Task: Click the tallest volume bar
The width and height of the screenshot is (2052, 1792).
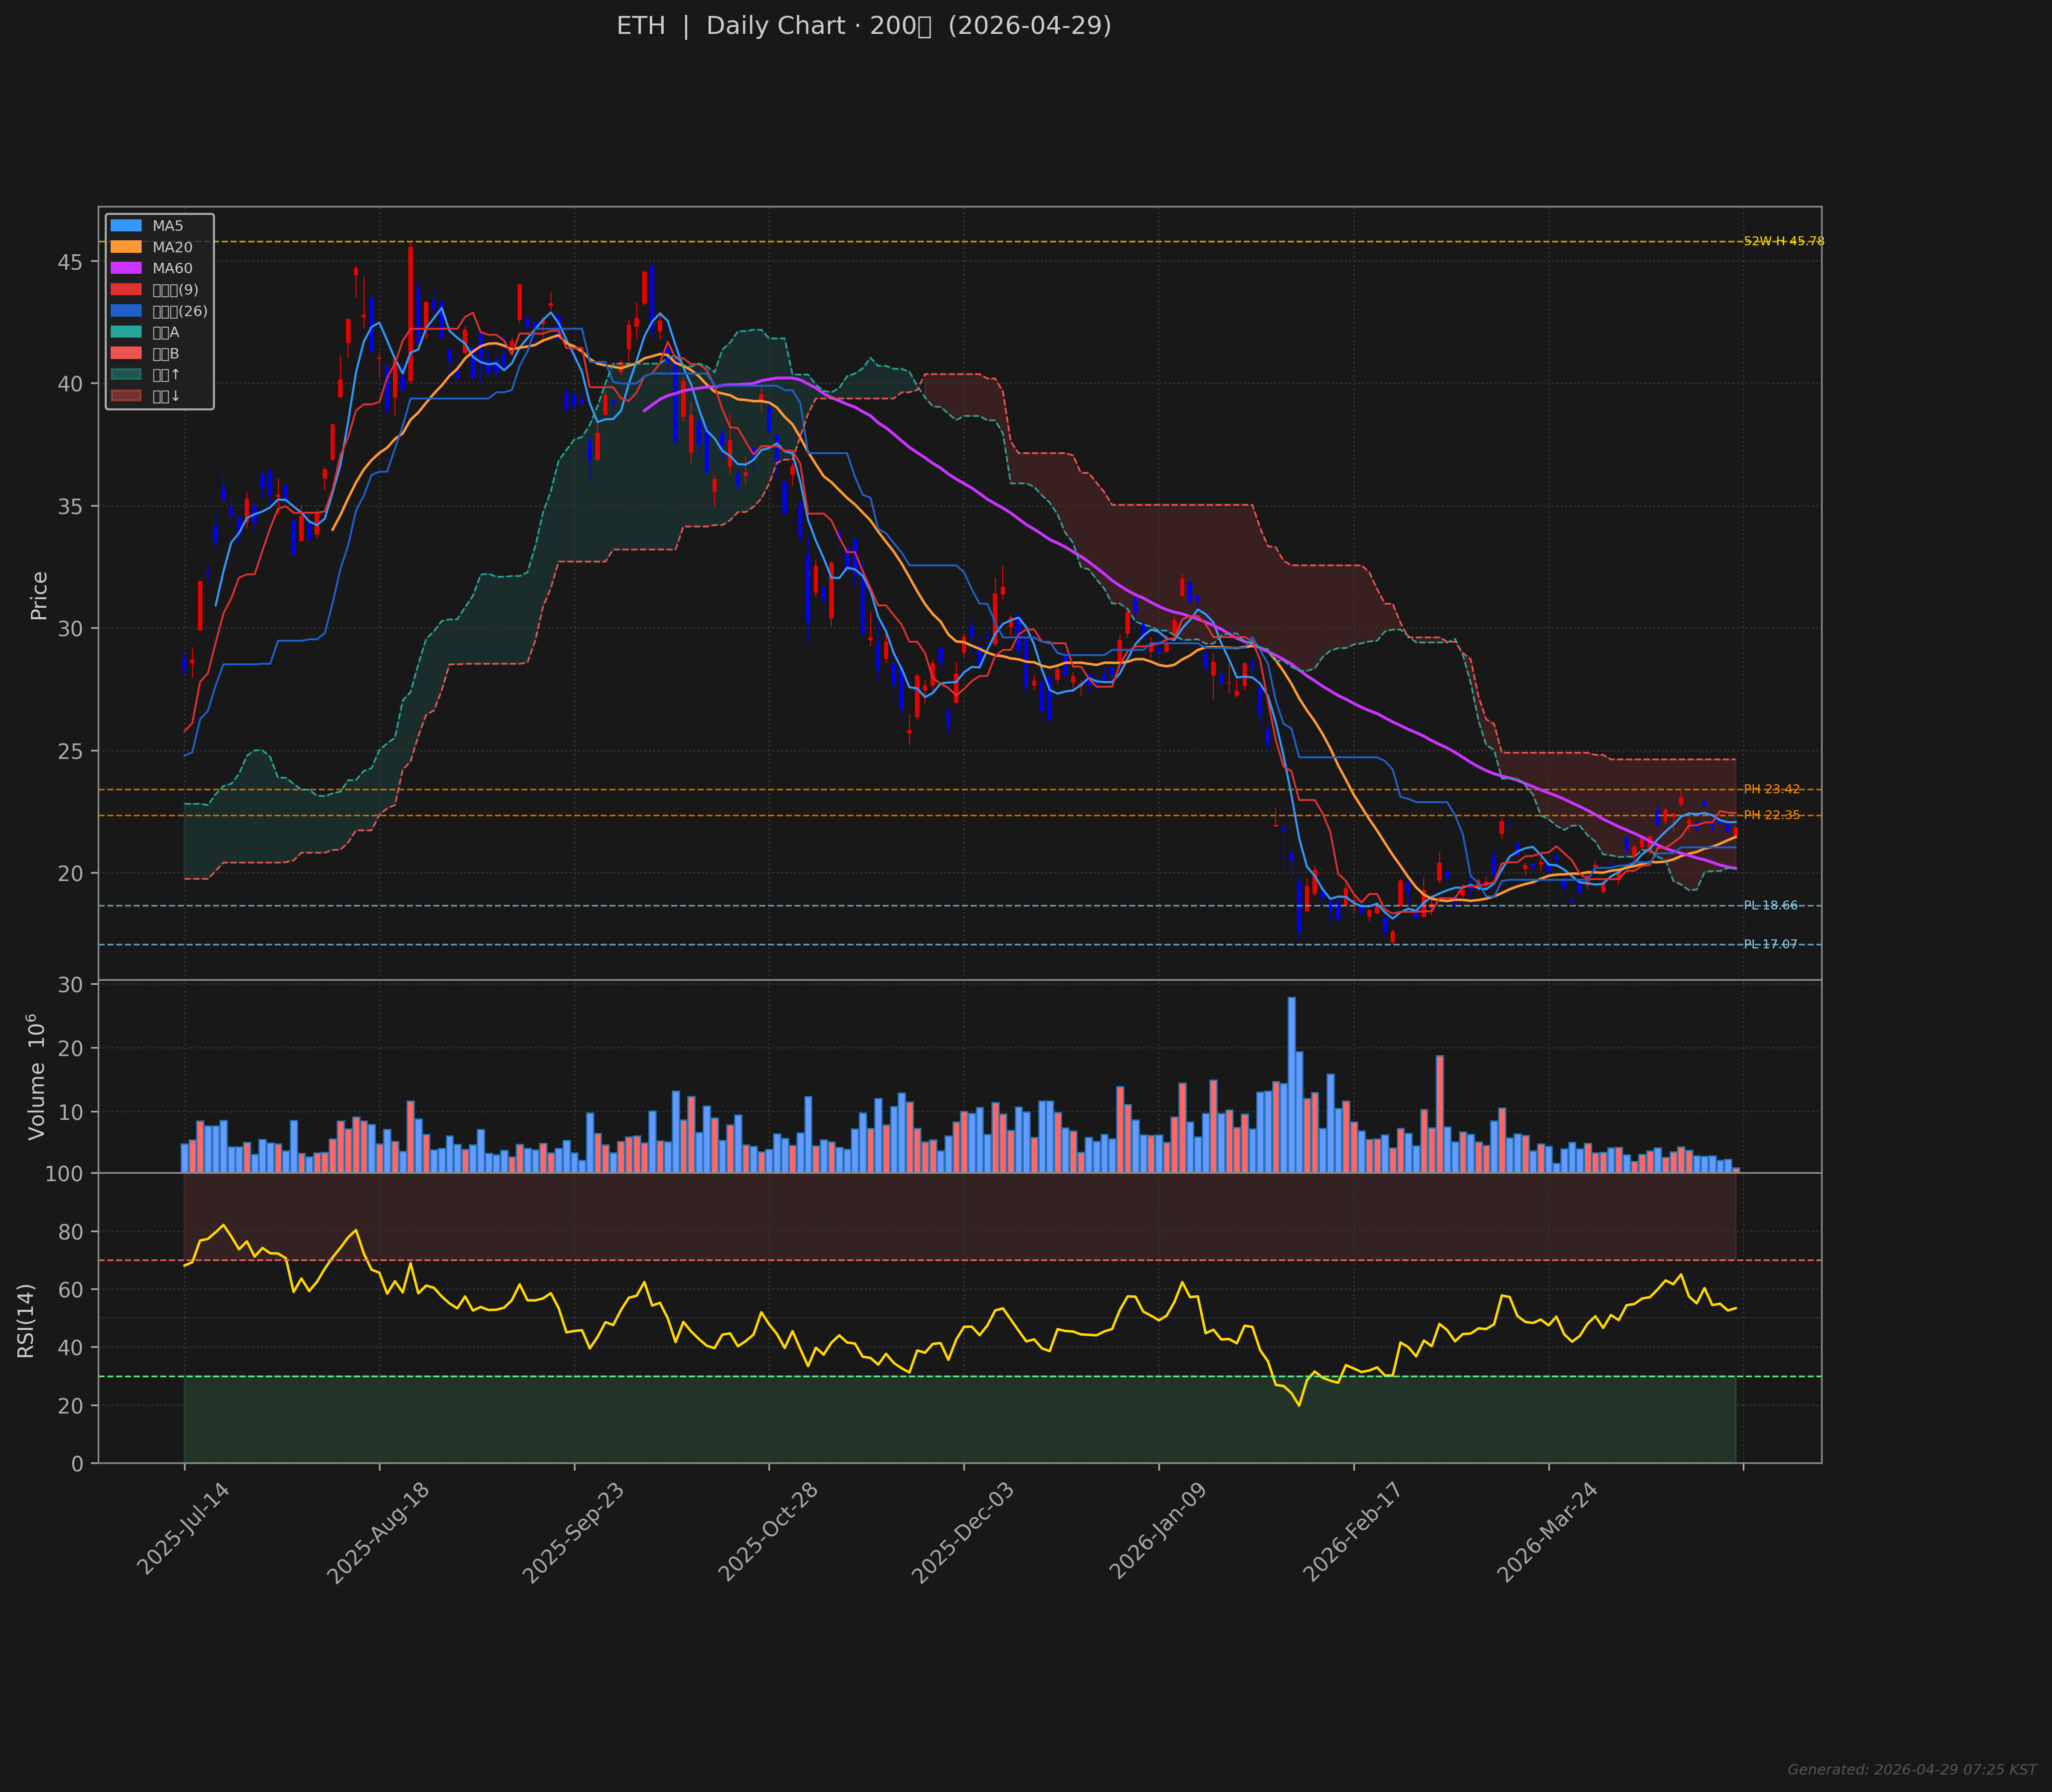Action: 1291,1084
